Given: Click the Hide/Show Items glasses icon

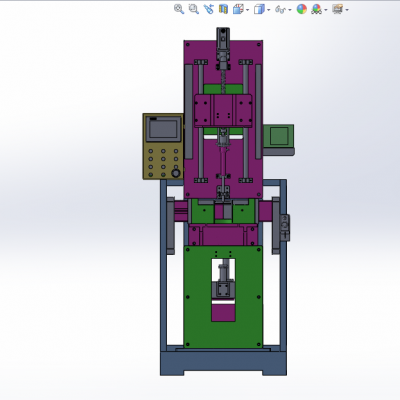Looking at the screenshot, I should (280, 9).
